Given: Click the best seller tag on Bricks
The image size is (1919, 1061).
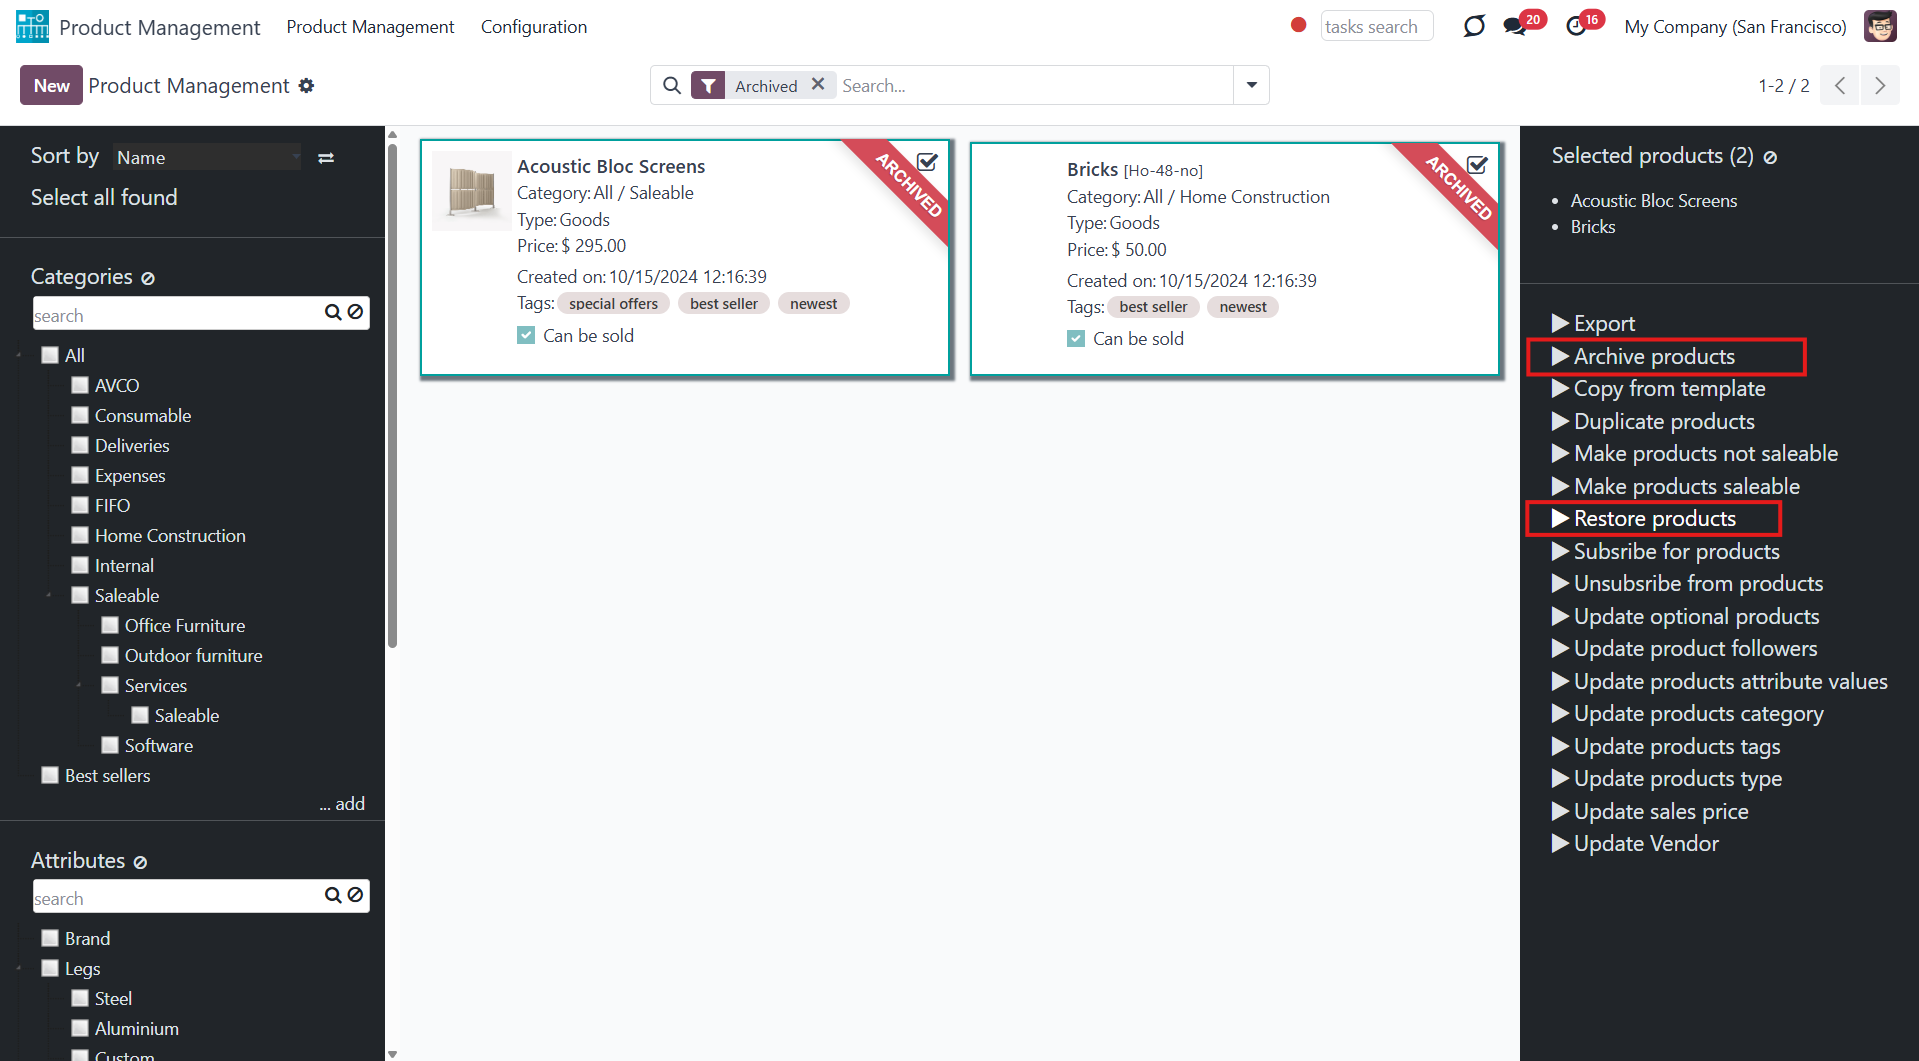Looking at the screenshot, I should (x=1153, y=307).
